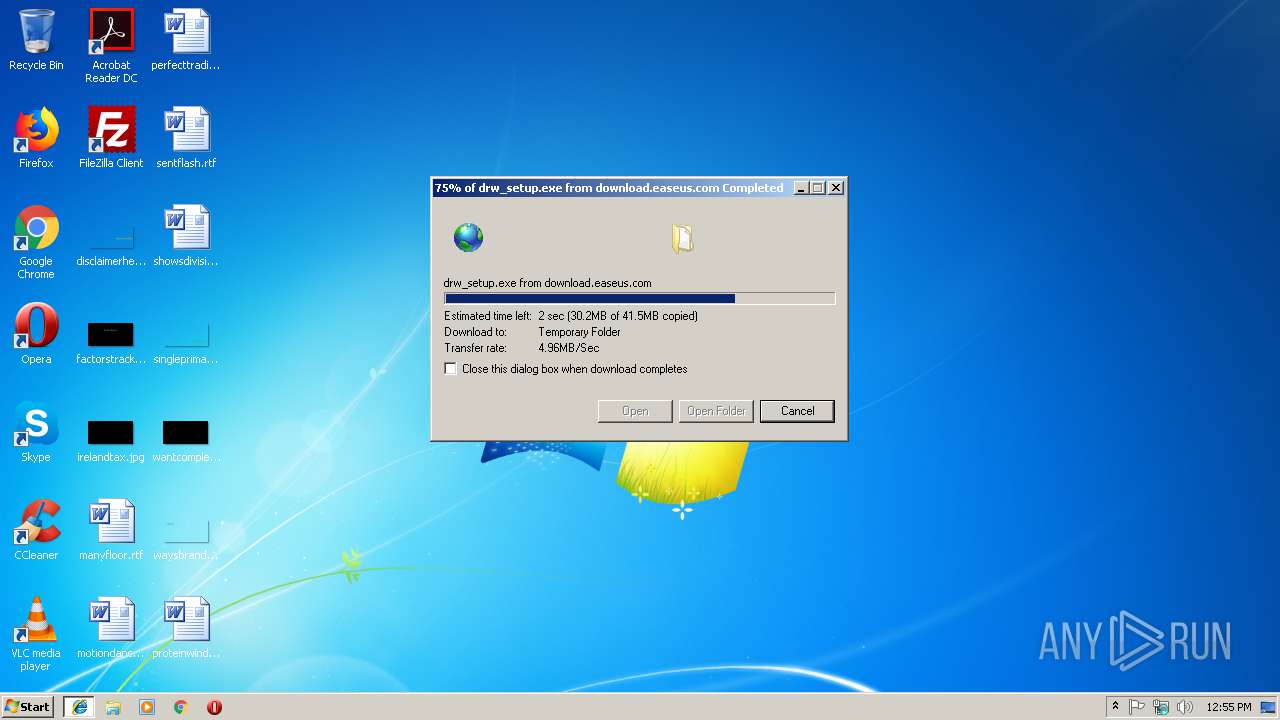This screenshot has width=1280, height=720.
Task: Minimize the download dialog window
Action: (x=800, y=188)
